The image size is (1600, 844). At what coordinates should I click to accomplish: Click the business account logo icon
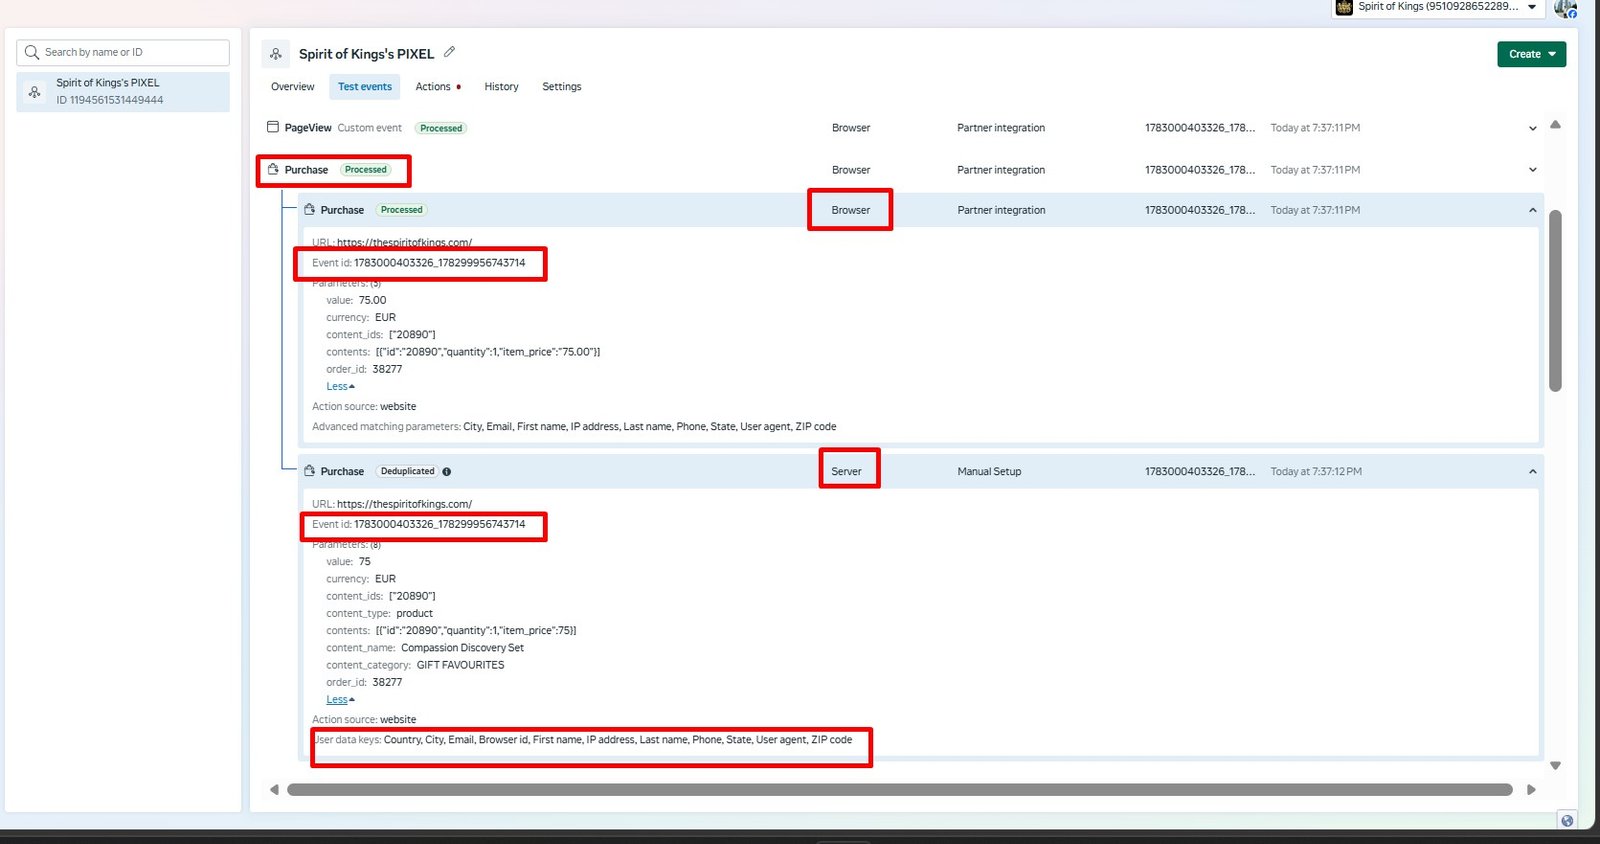(1344, 7)
